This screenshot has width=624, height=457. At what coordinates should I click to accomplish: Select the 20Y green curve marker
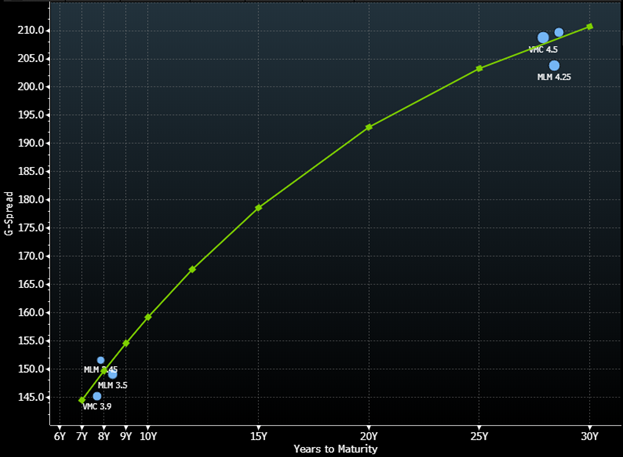point(369,127)
